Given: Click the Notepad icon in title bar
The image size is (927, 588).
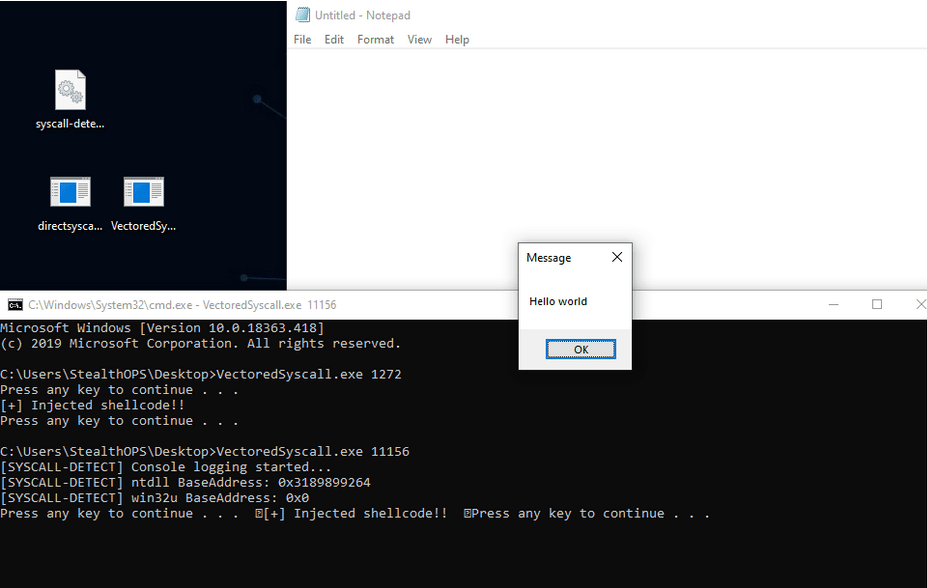Looking at the screenshot, I should tap(302, 15).
